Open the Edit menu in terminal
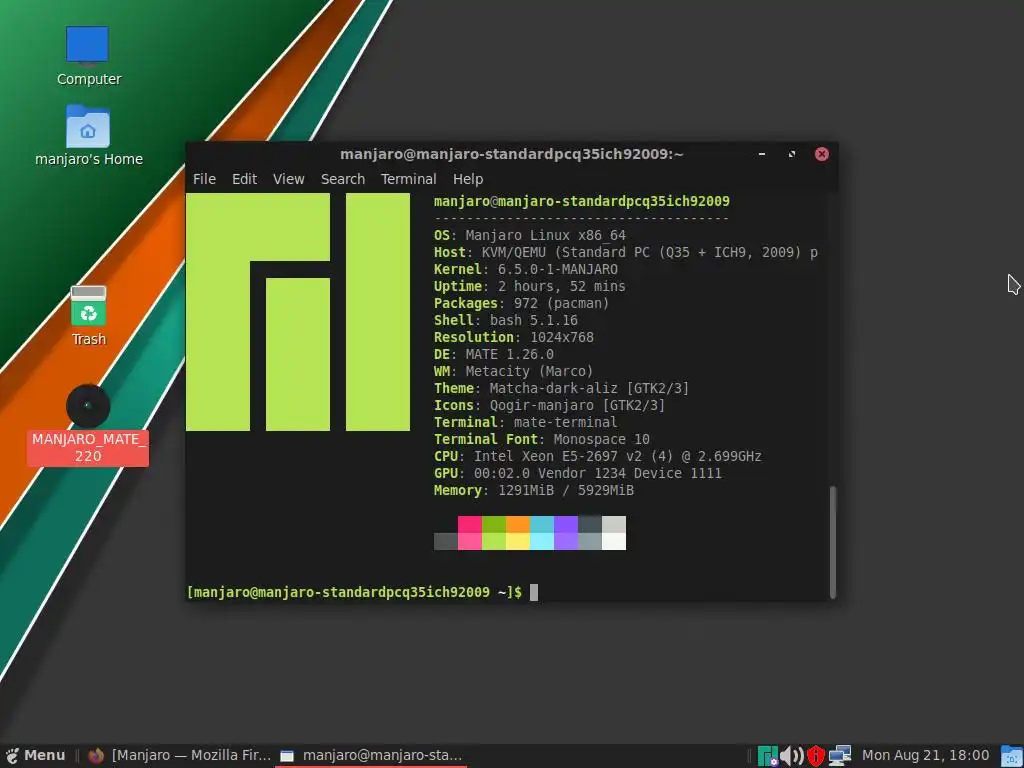The width and height of the screenshot is (1024, 768). 244,179
